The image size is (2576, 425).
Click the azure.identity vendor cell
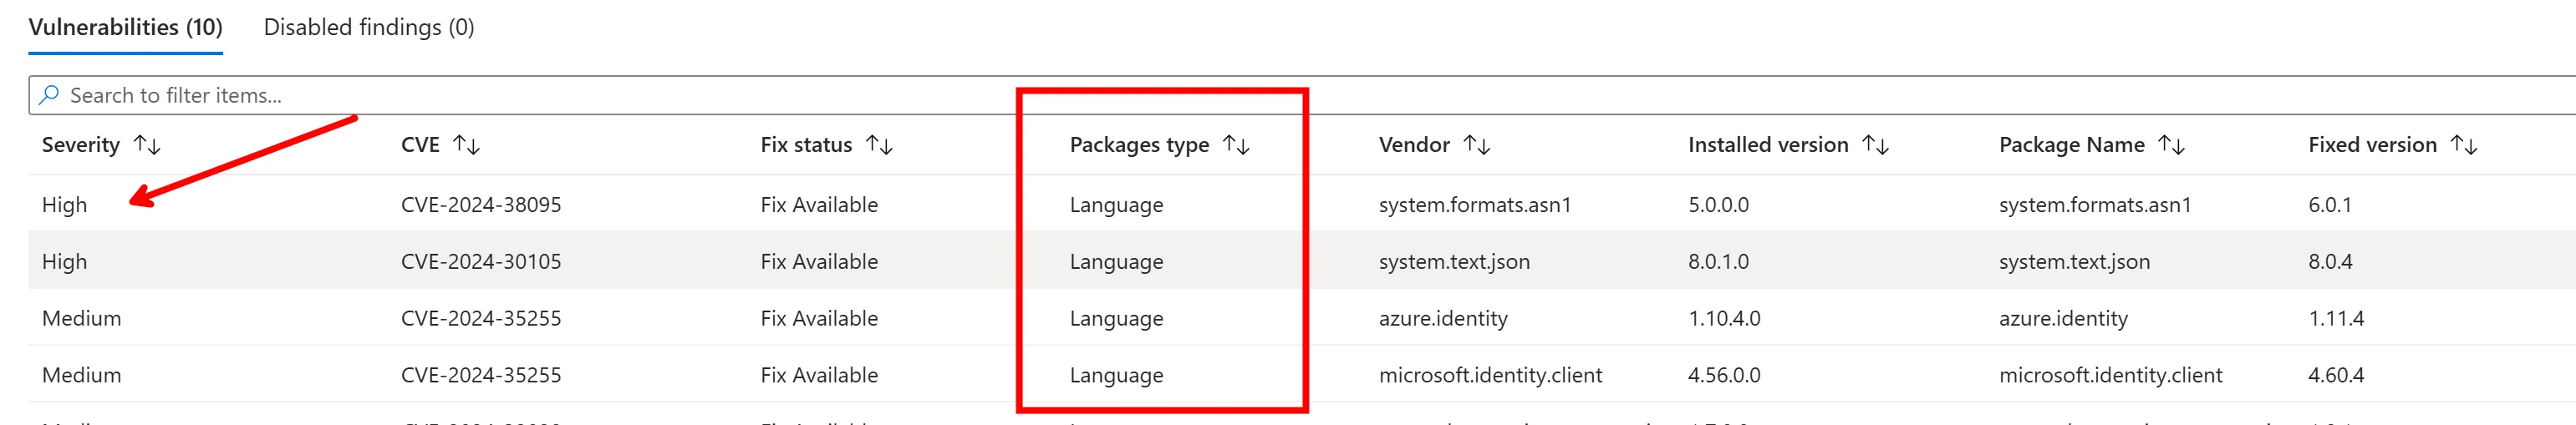point(1442,319)
